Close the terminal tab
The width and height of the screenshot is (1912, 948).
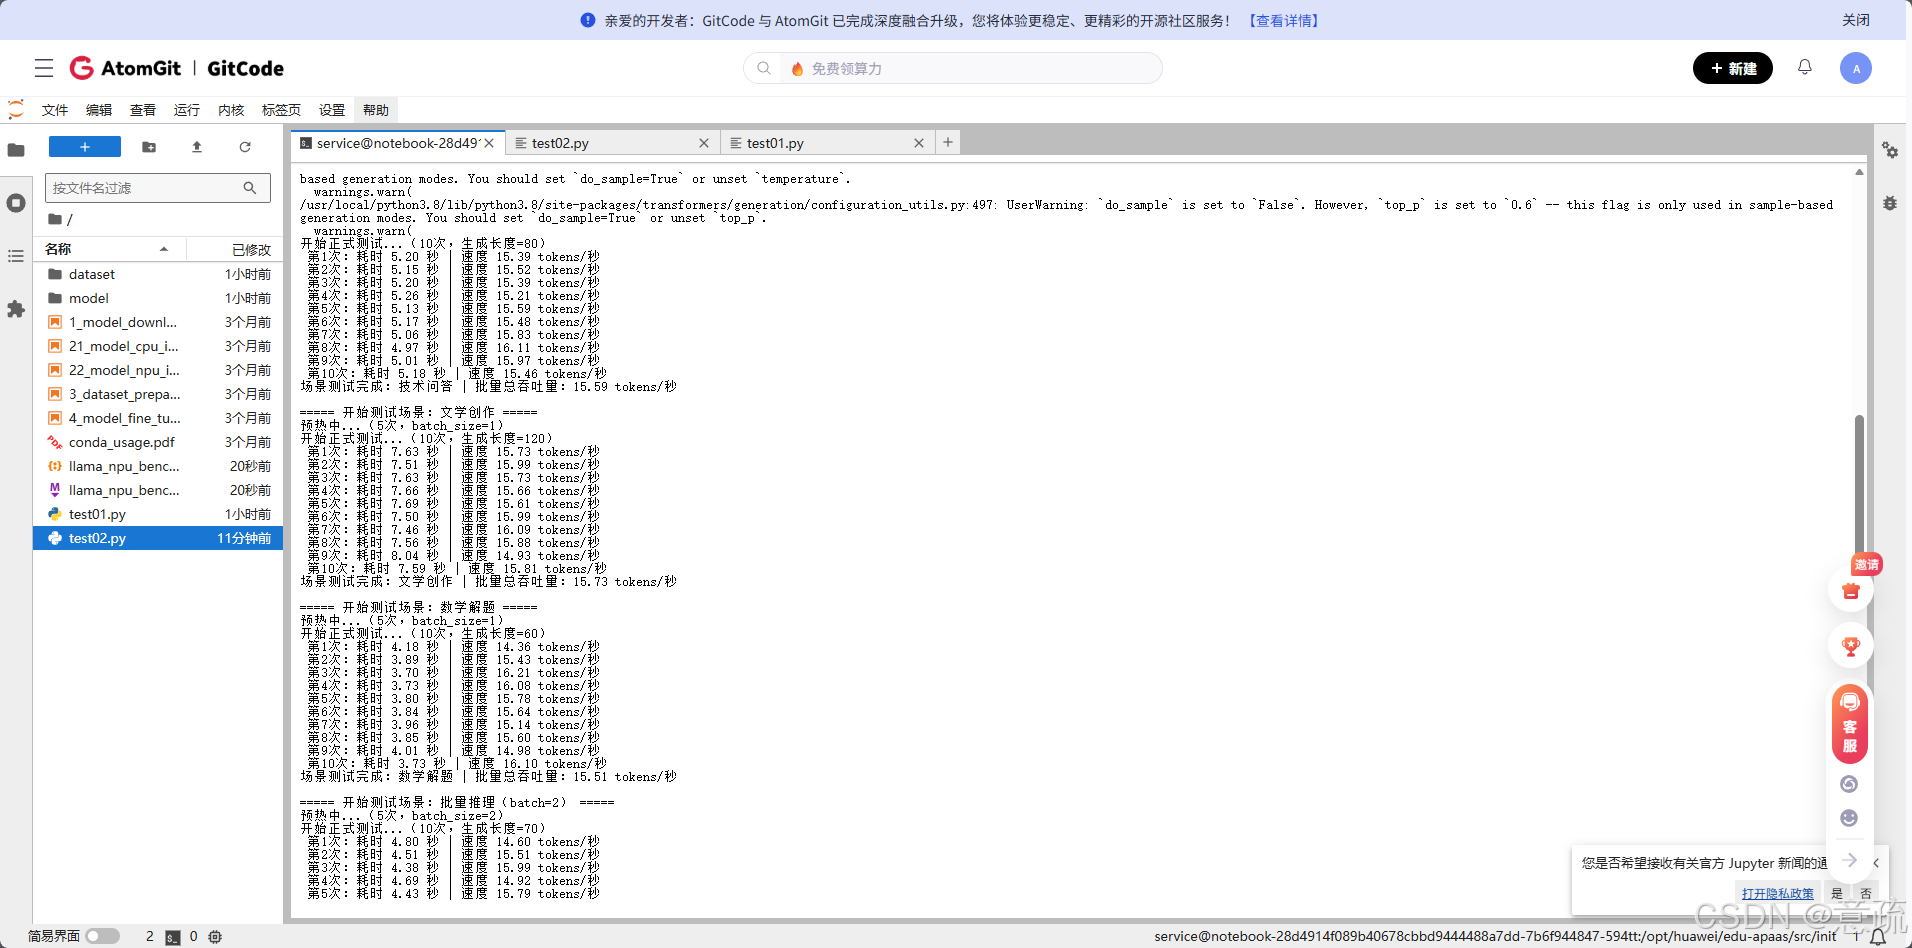pyautogui.click(x=489, y=143)
